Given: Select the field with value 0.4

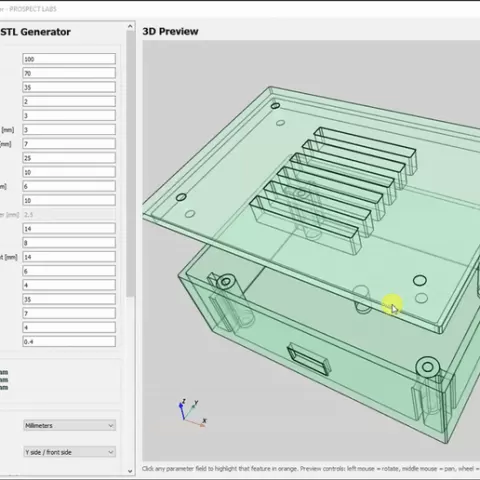Looking at the screenshot, I should pos(69,342).
